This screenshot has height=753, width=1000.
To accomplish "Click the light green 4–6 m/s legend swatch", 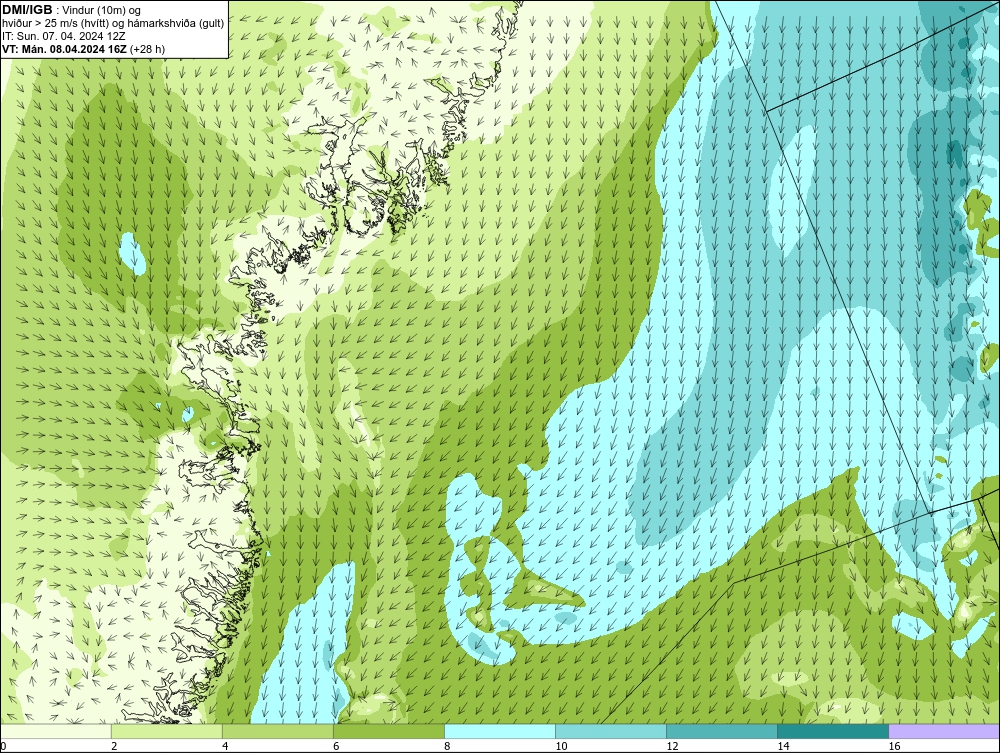I will (277, 731).
